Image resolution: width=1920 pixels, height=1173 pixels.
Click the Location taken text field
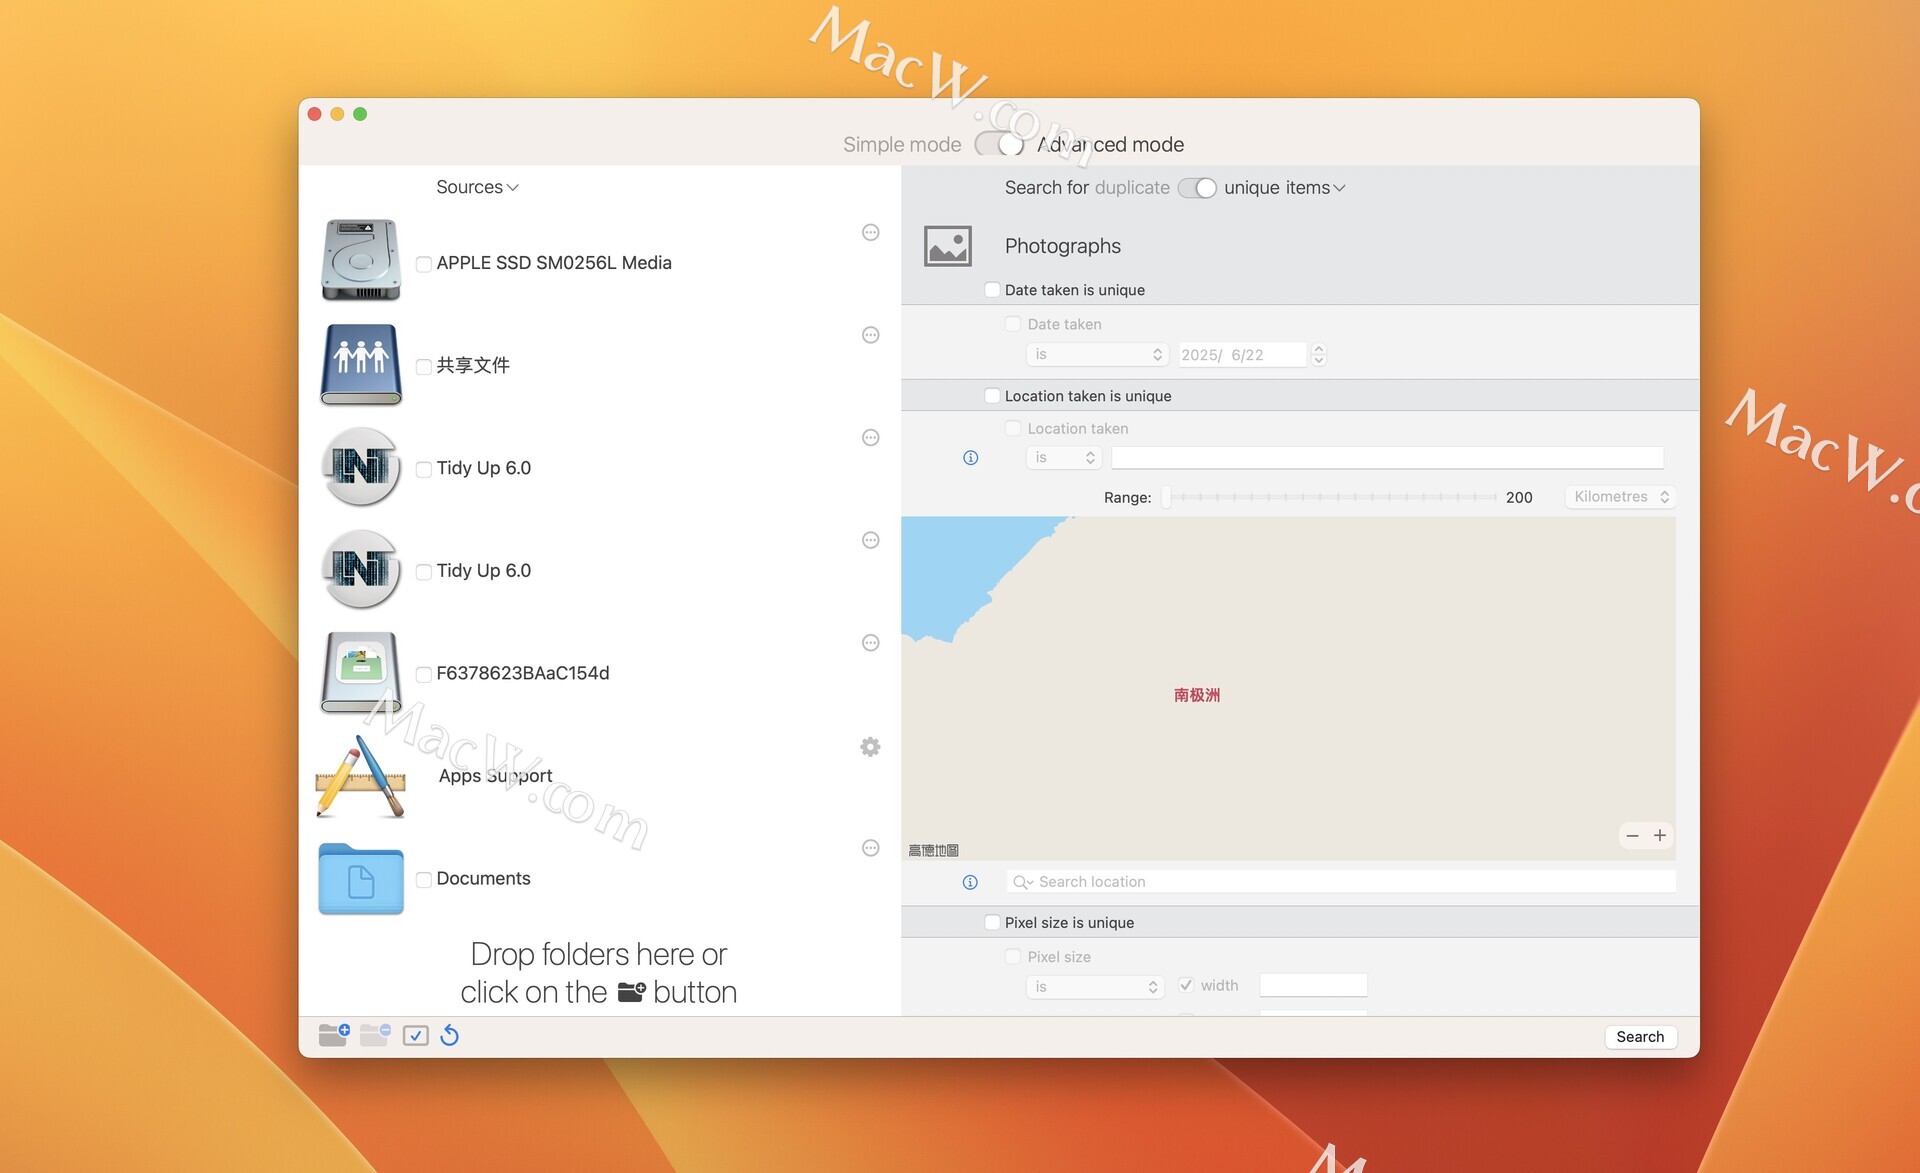click(x=1387, y=458)
